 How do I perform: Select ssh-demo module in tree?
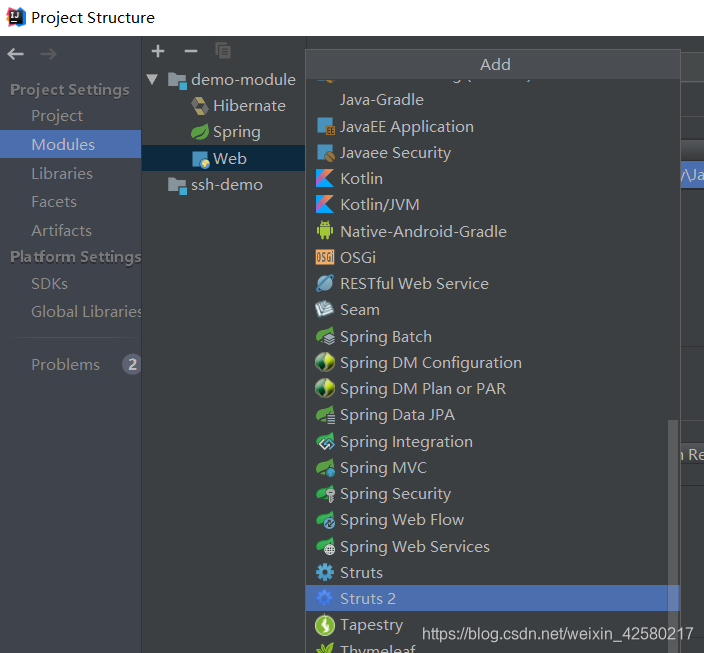227,185
